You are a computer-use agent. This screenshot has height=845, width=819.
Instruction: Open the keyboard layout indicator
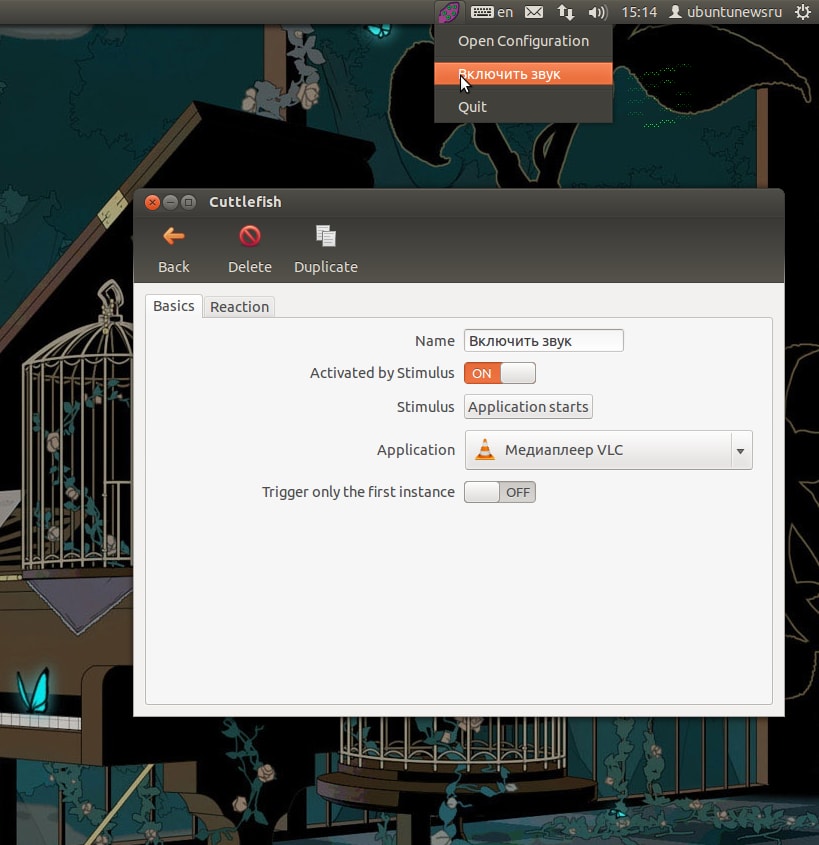point(491,12)
